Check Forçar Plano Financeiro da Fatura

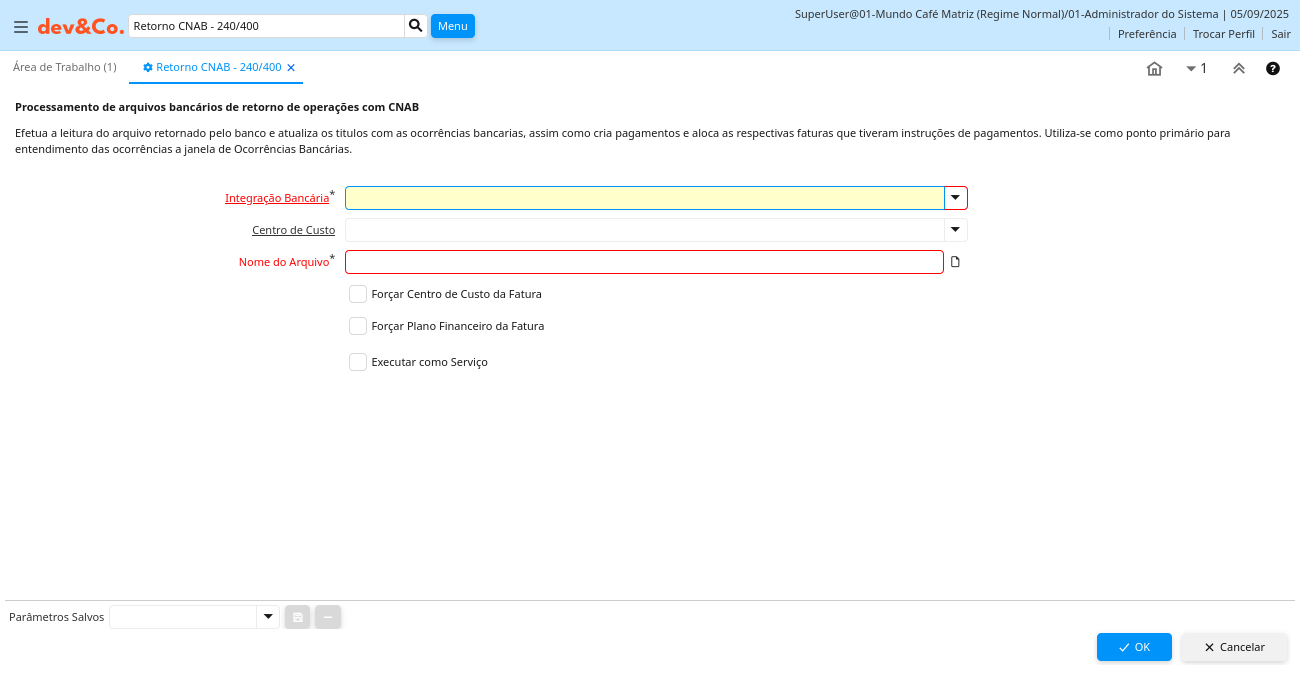pyautogui.click(x=358, y=326)
